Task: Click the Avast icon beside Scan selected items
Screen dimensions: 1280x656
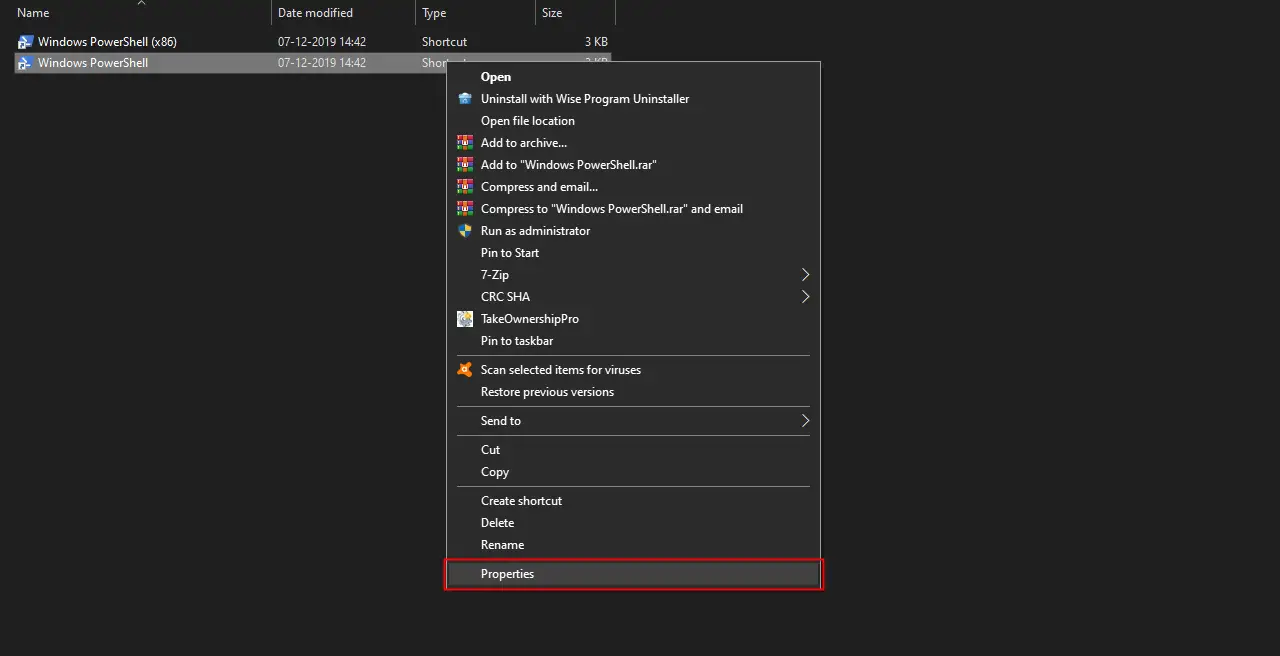Action: pos(465,370)
